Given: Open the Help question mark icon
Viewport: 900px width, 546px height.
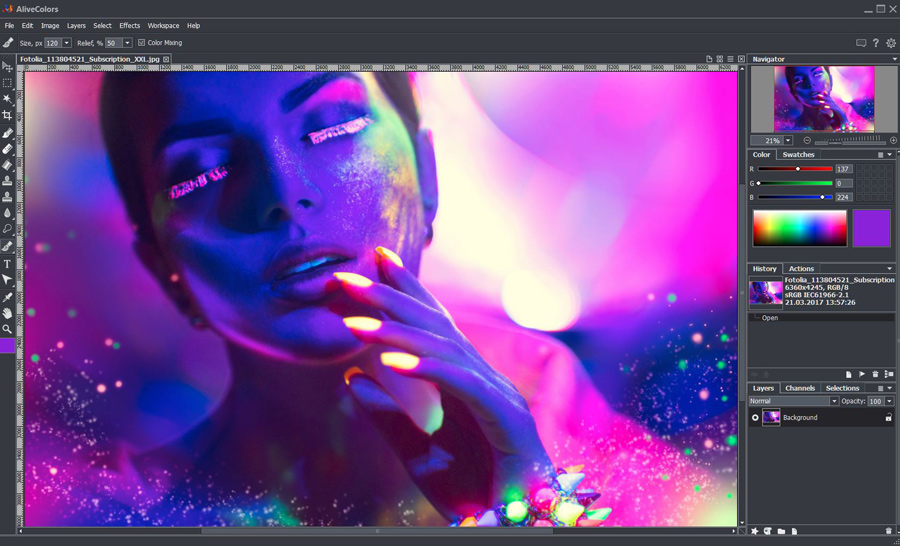Looking at the screenshot, I should [875, 43].
